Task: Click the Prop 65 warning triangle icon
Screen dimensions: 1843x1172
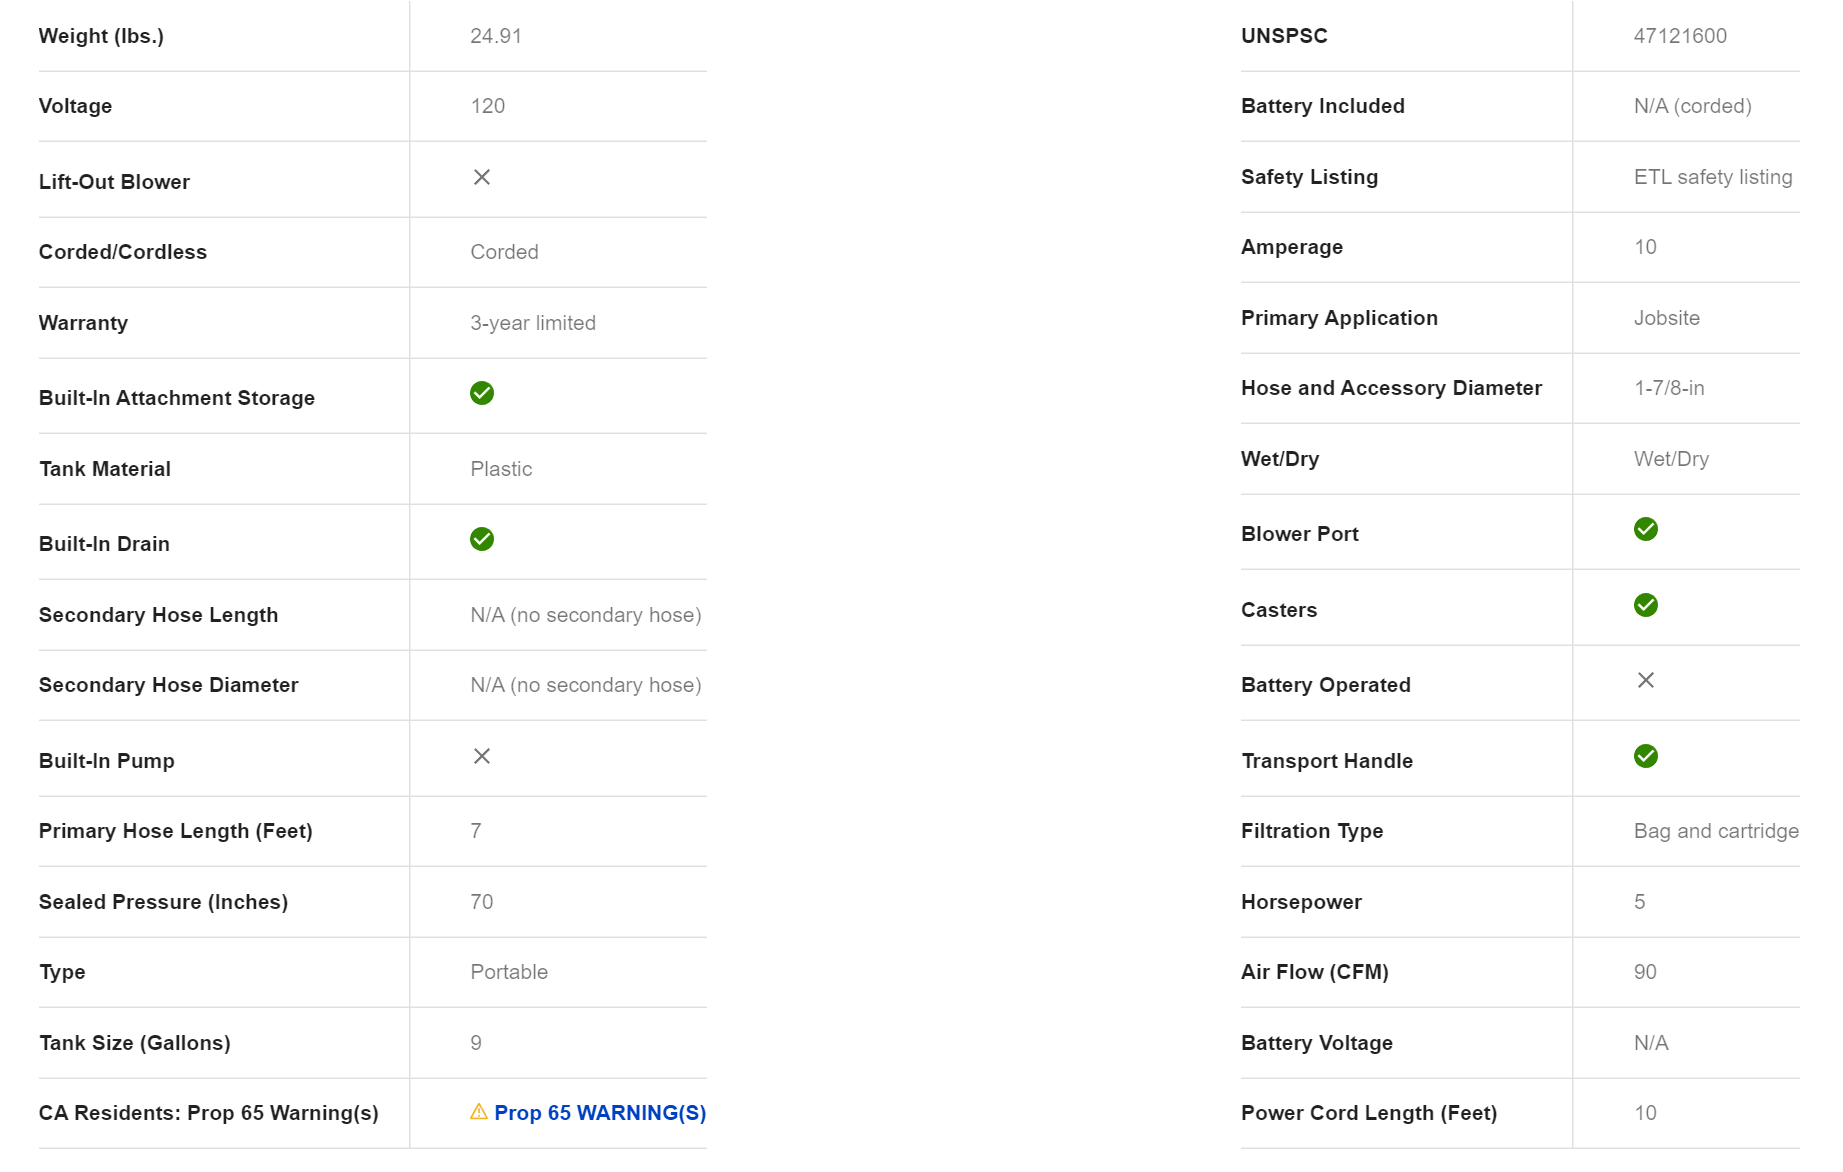Action: (x=479, y=1112)
